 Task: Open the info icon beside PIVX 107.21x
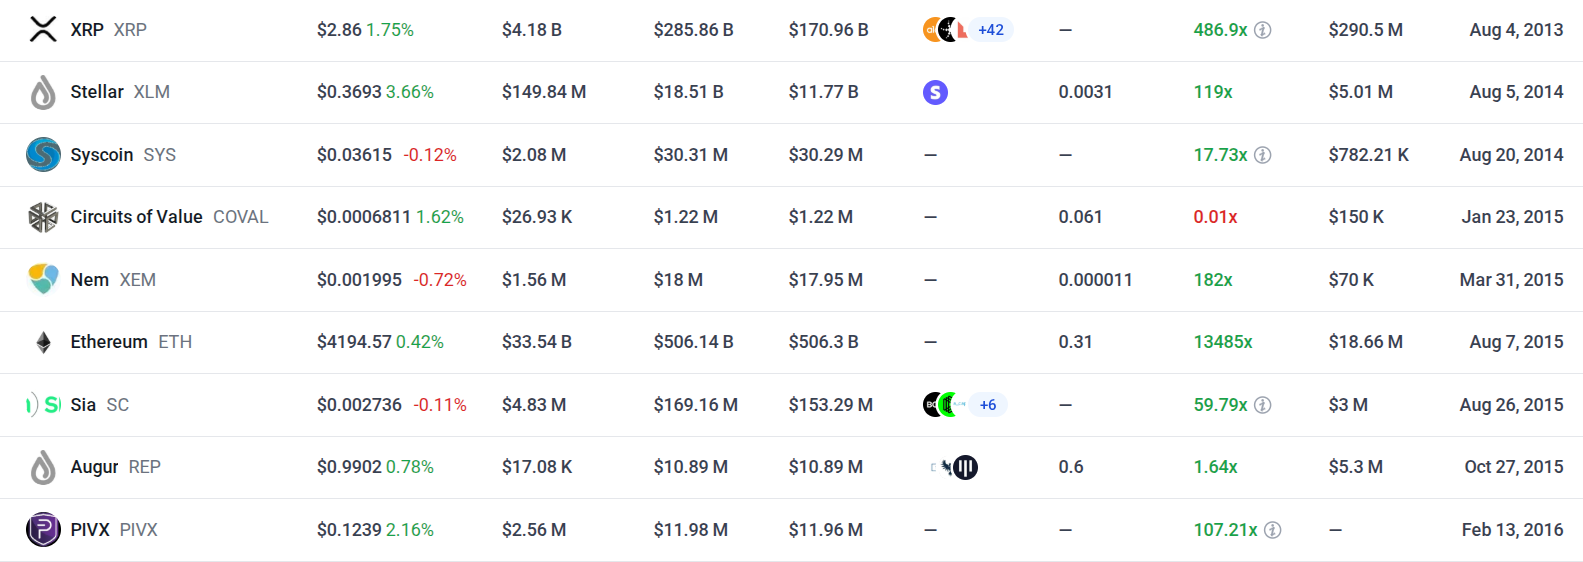1273,530
